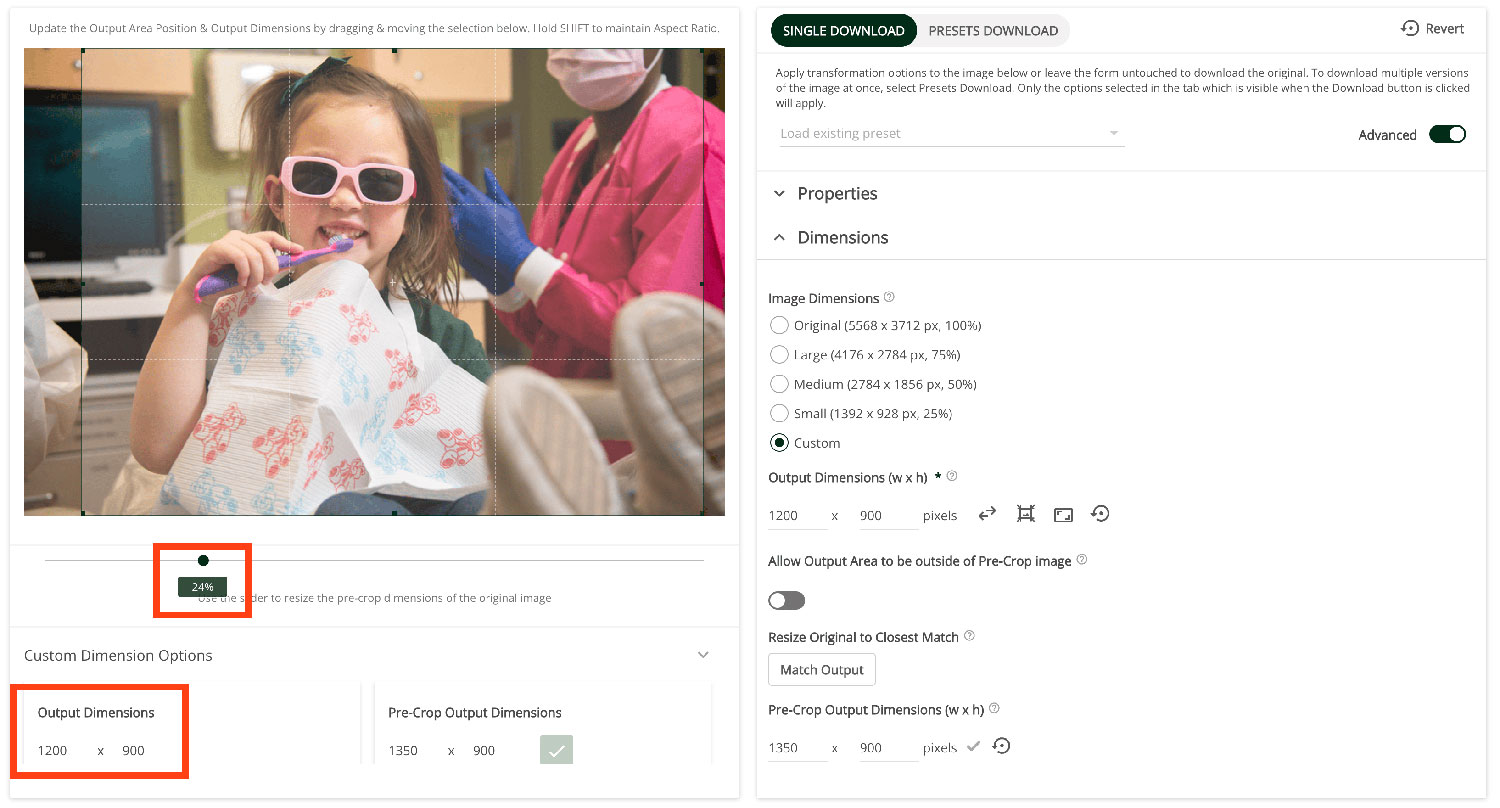Image resolution: width=1500 pixels, height=808 pixels.
Task: Switch to Presets Download tab
Action: coord(992,31)
